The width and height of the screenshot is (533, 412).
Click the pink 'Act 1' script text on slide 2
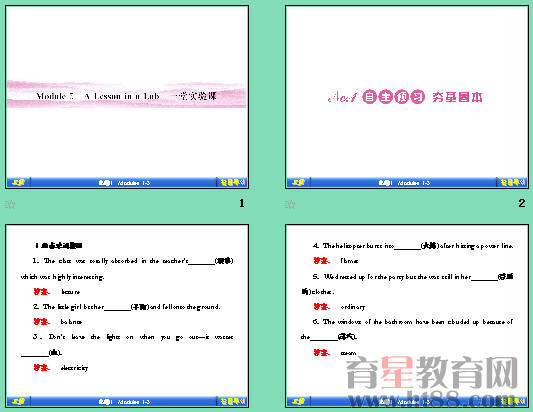tap(342, 97)
